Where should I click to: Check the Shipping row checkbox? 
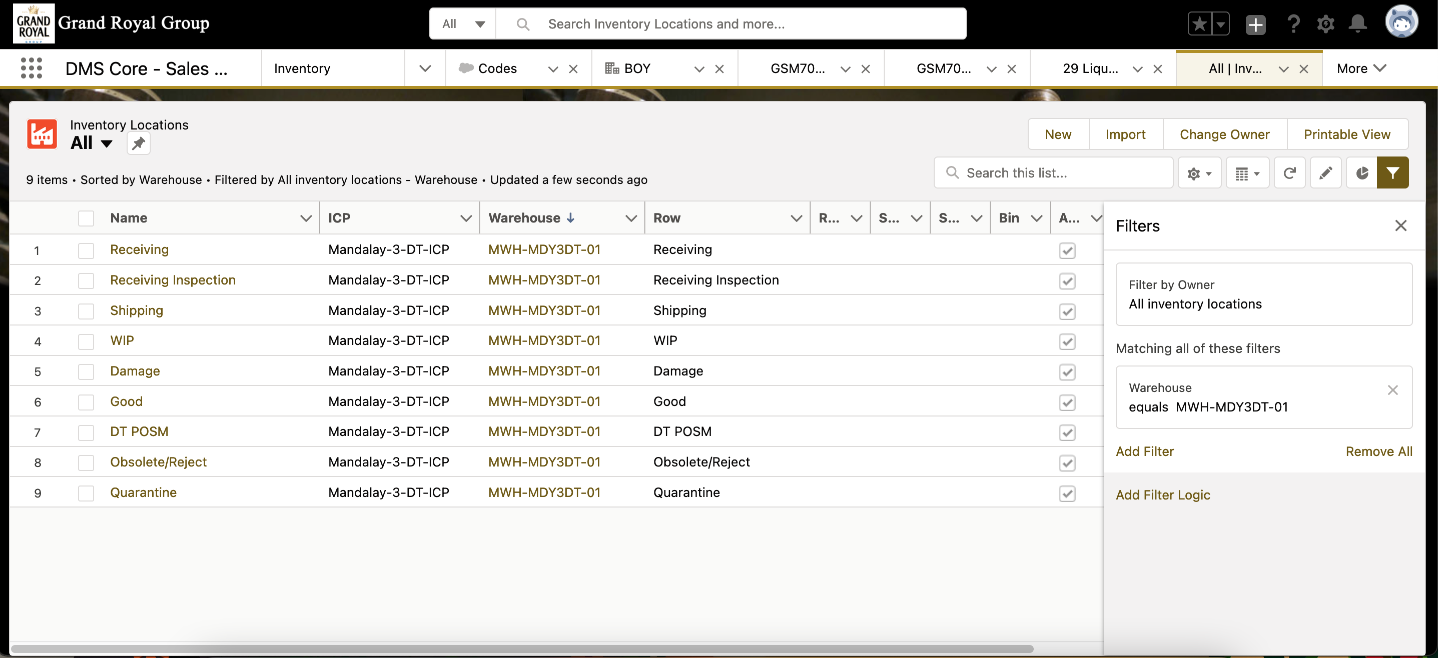86,311
